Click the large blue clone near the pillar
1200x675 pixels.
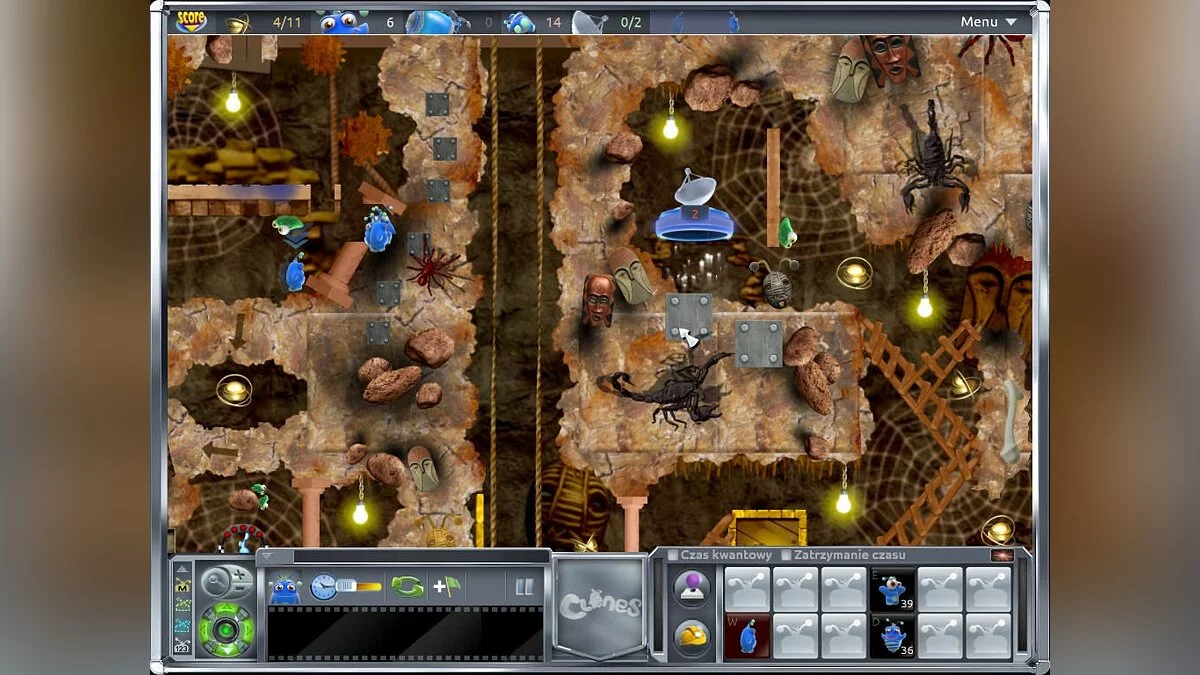pyautogui.click(x=379, y=230)
